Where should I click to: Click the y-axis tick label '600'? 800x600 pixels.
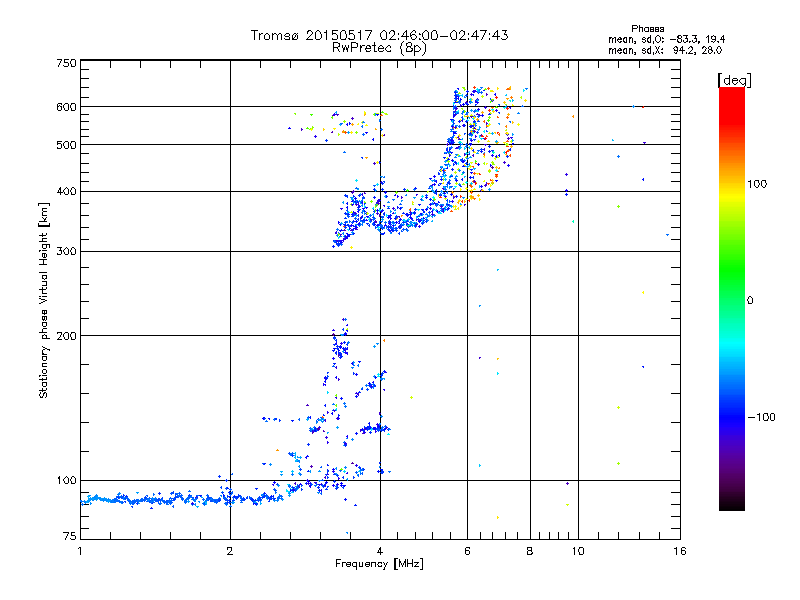pos(66,107)
